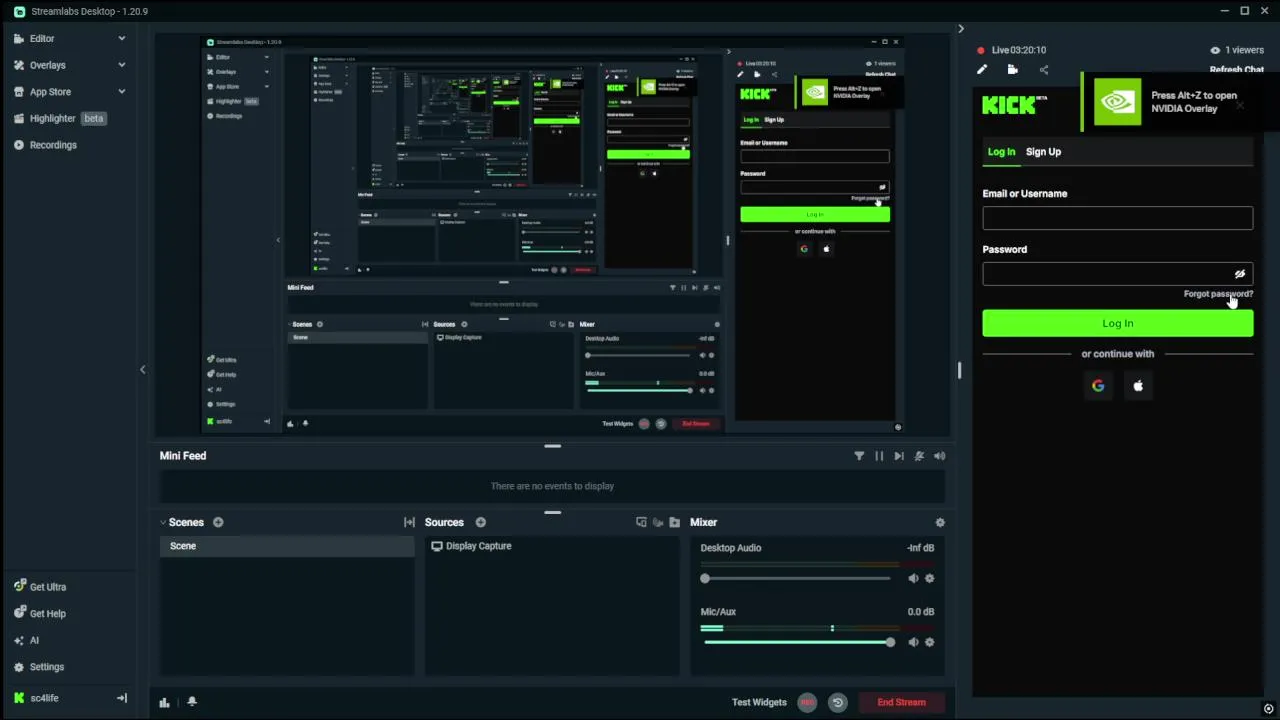Image resolution: width=1280 pixels, height=720 pixels.
Task: Toggle password visibility eye icon
Action: (x=1240, y=274)
